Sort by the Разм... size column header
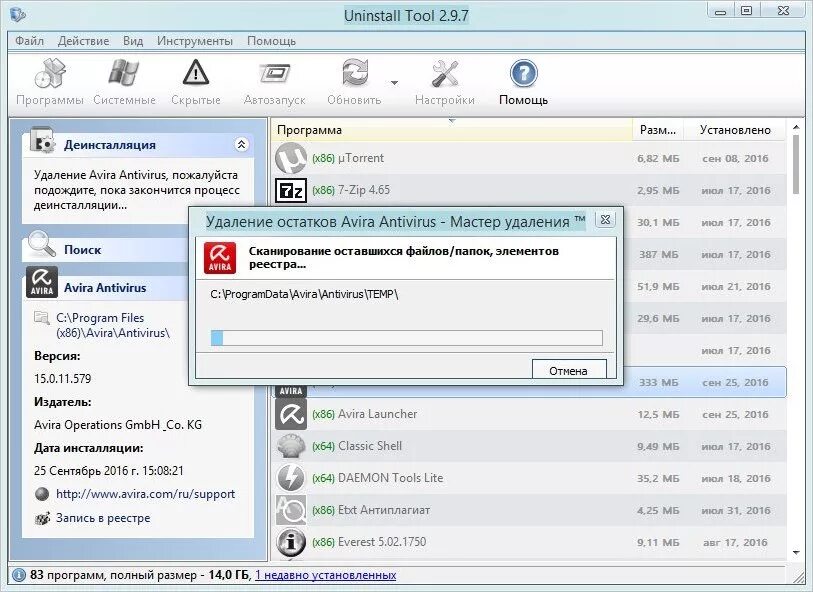The height and width of the screenshot is (592, 813). 658,130
